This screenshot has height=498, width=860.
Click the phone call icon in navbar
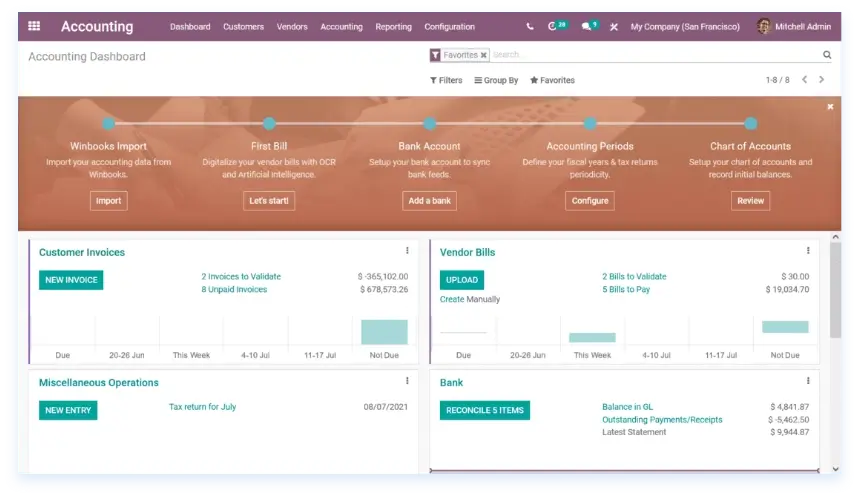pyautogui.click(x=530, y=27)
